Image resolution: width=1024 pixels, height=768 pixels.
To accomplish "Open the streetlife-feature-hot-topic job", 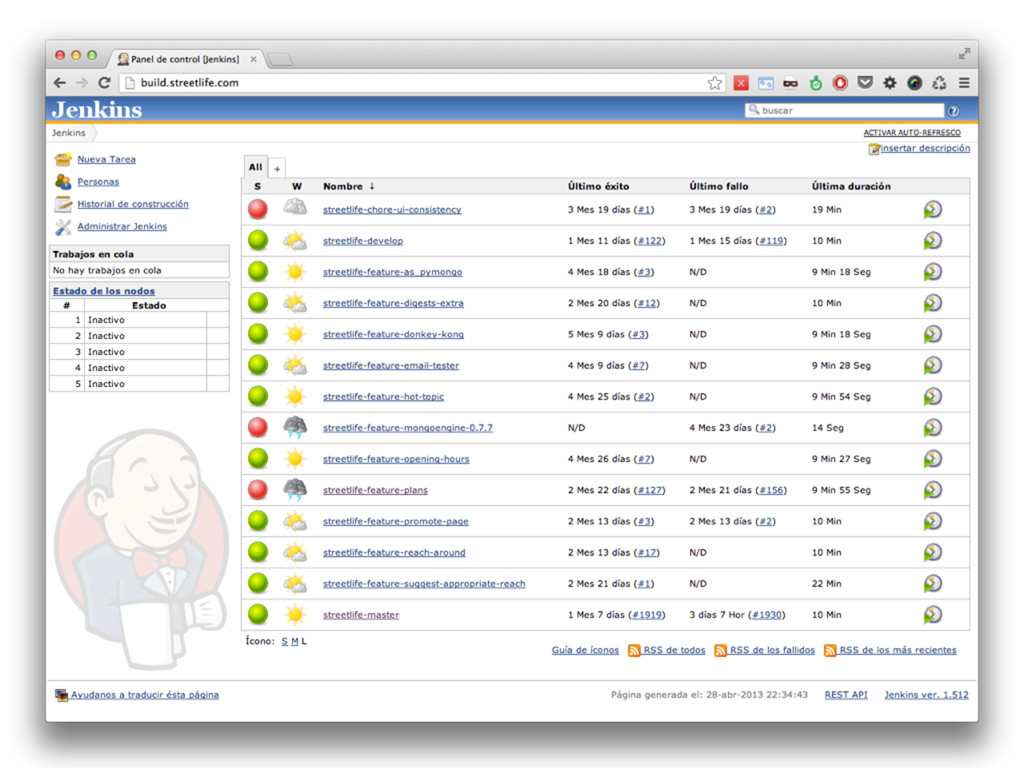I will click(x=383, y=396).
